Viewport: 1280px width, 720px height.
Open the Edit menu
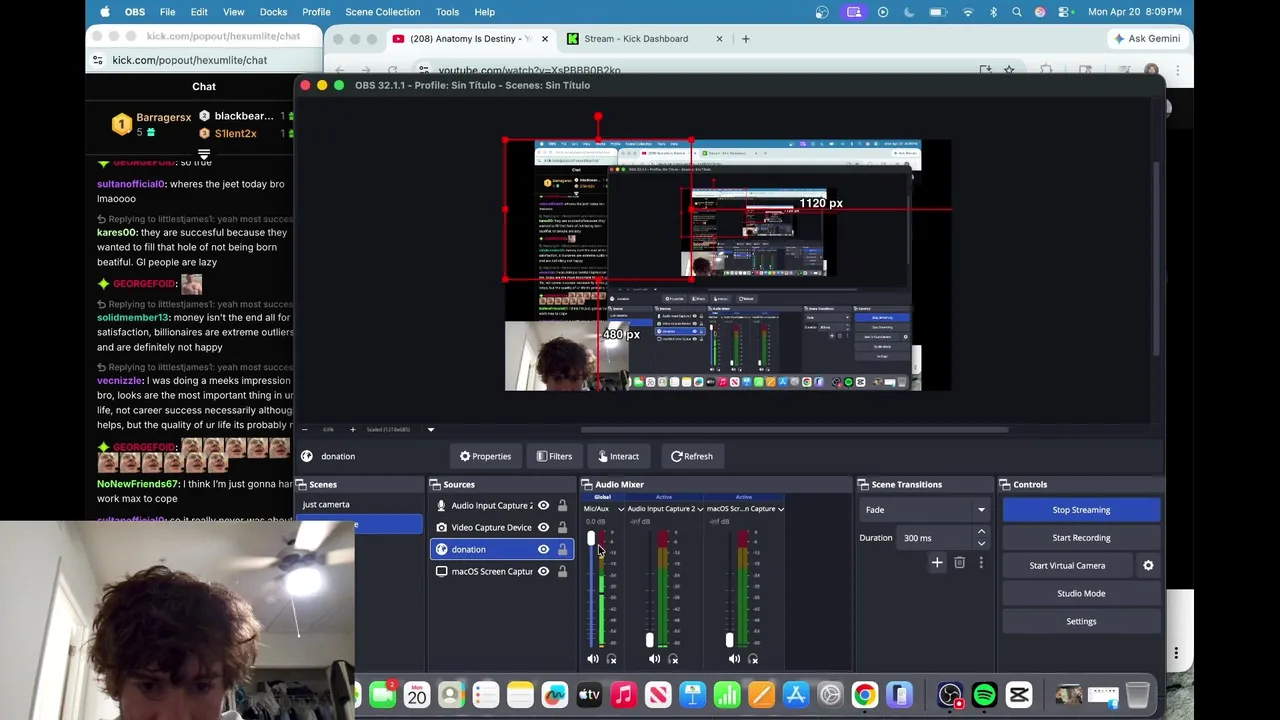click(x=199, y=12)
